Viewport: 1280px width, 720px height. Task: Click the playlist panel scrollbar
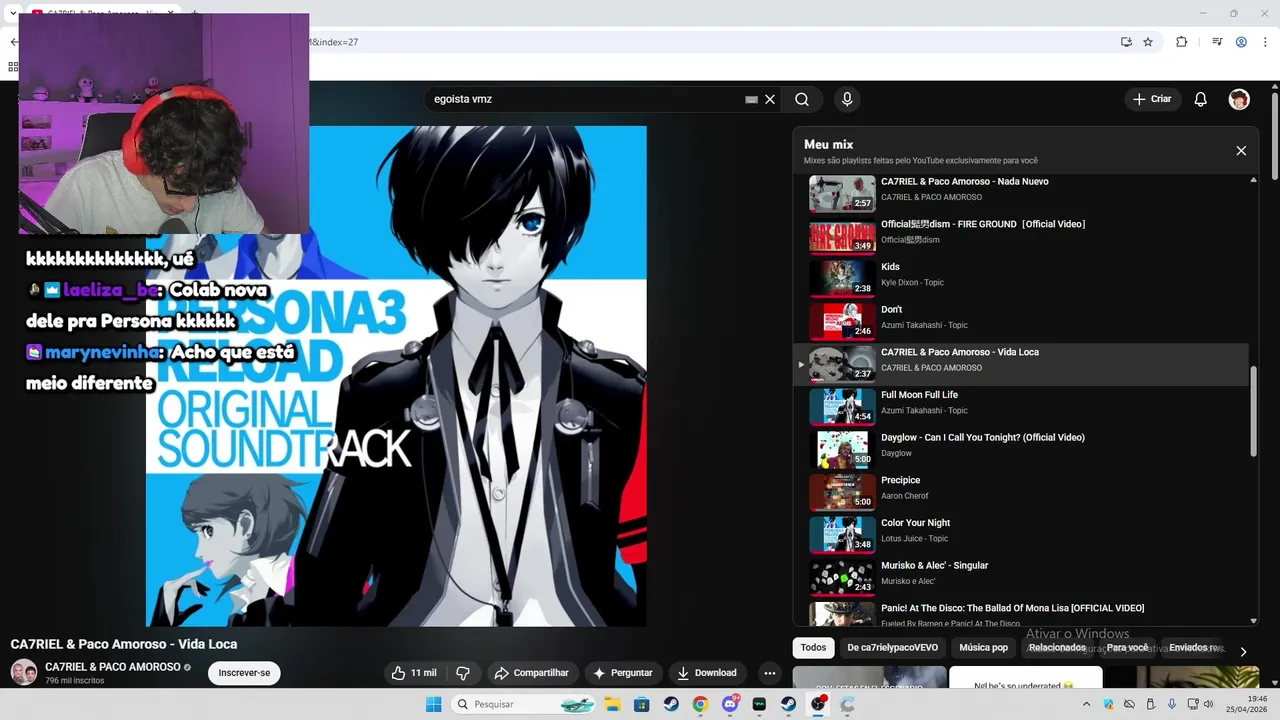(x=1254, y=410)
